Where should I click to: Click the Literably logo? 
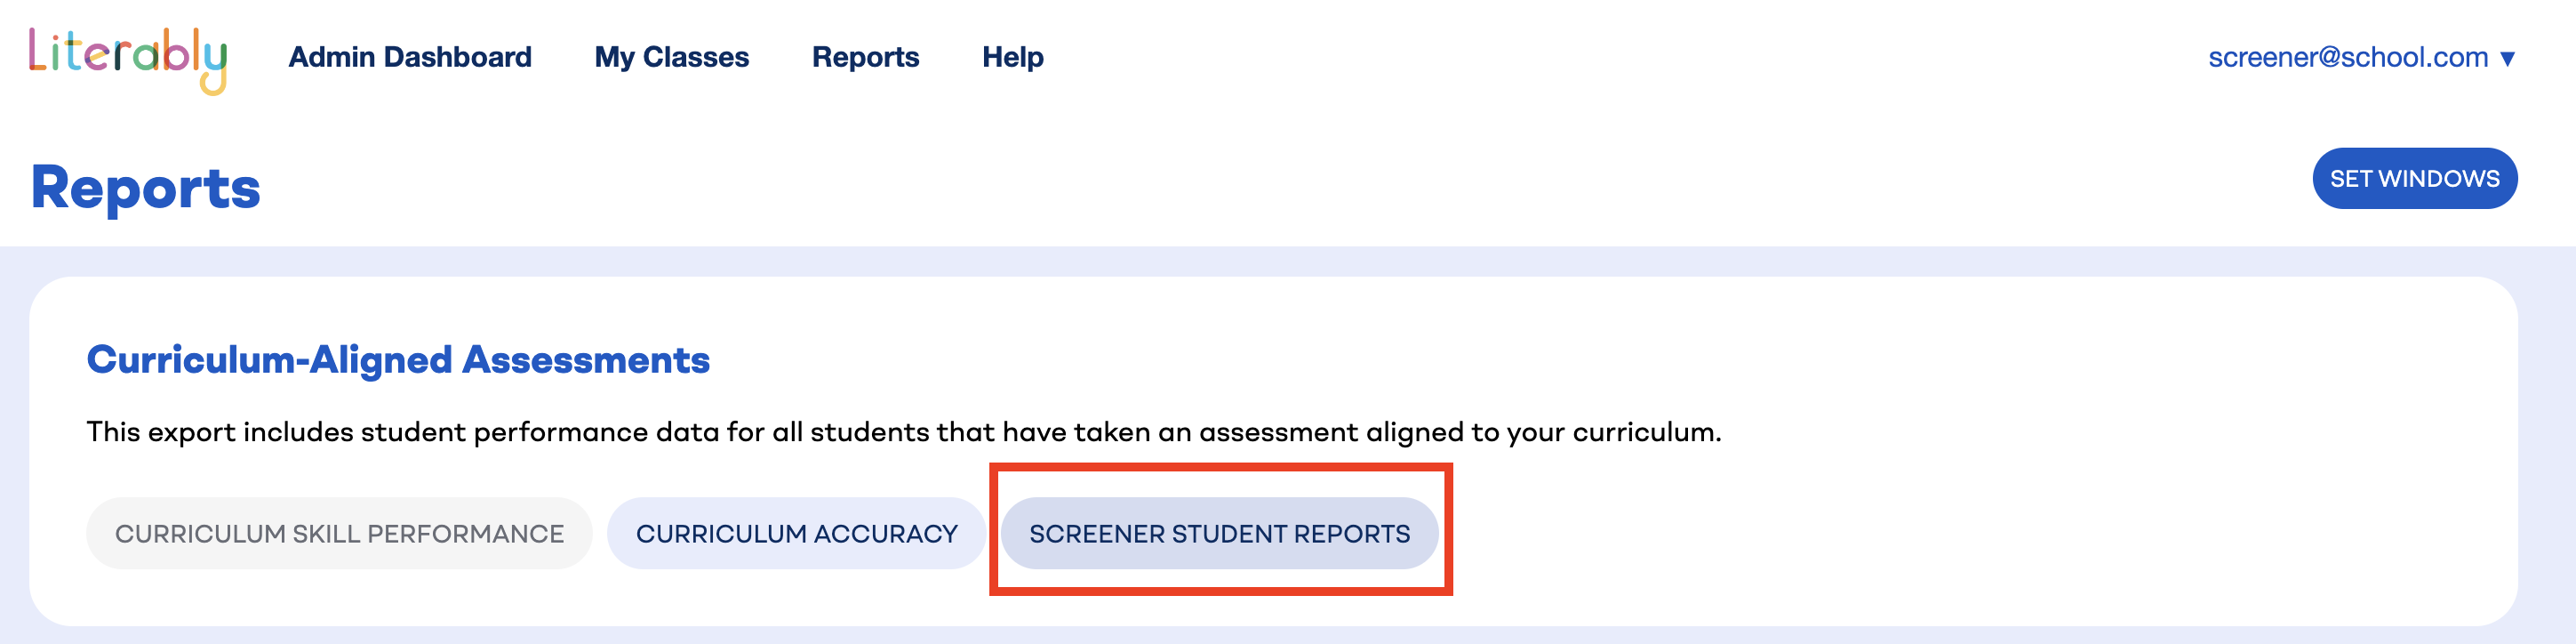coord(128,60)
